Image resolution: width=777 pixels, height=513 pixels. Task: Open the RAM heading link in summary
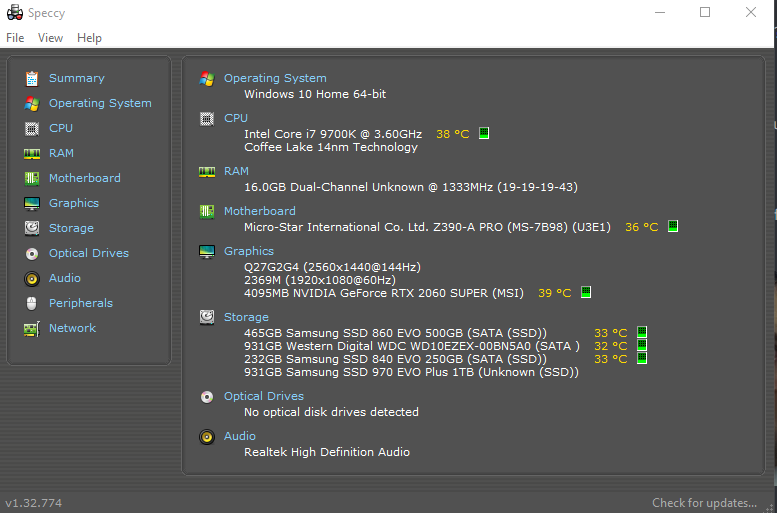236,171
